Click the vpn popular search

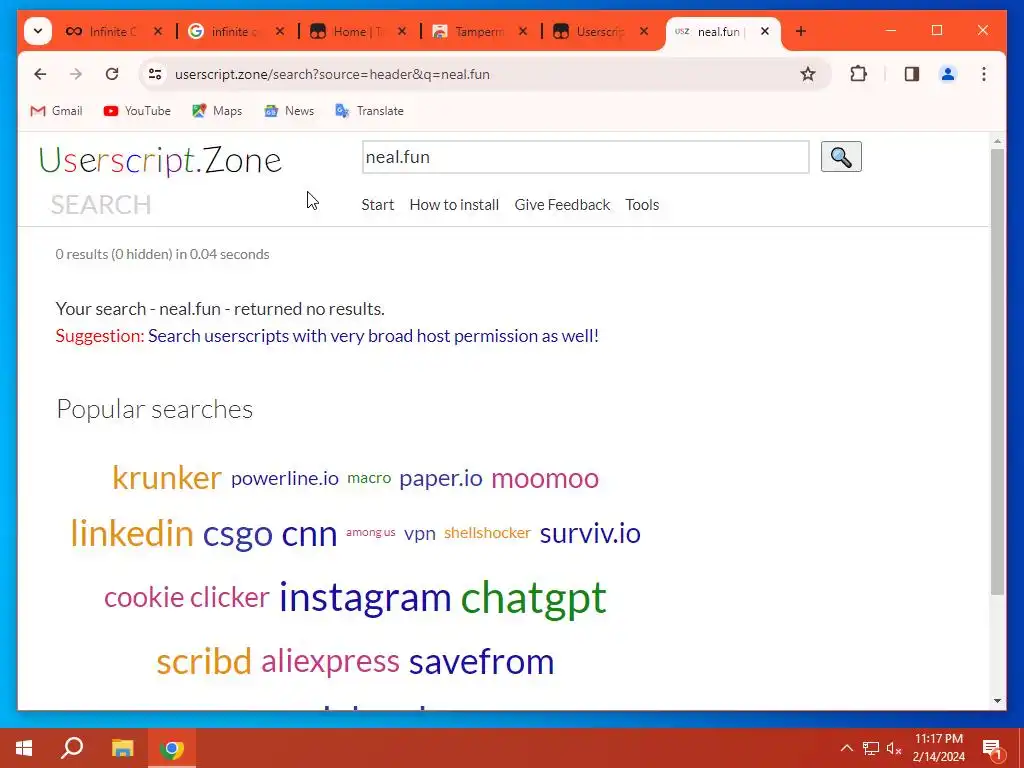click(x=419, y=534)
